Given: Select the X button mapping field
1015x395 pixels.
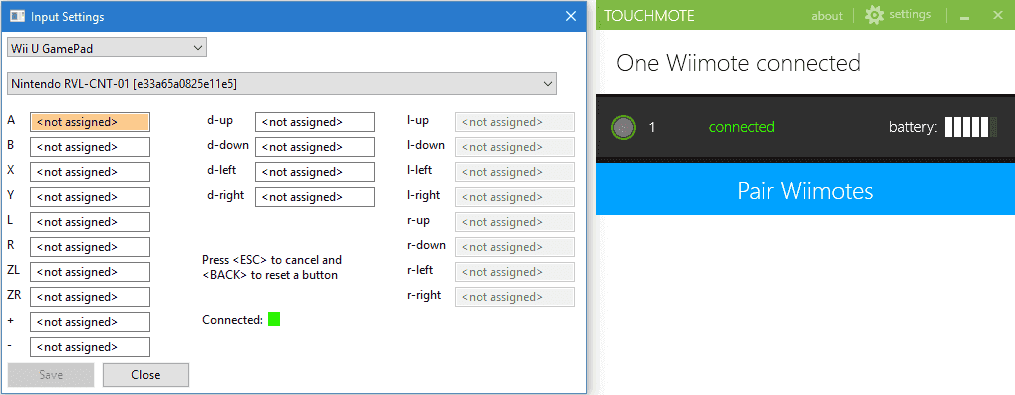Looking at the screenshot, I should (x=90, y=172).
